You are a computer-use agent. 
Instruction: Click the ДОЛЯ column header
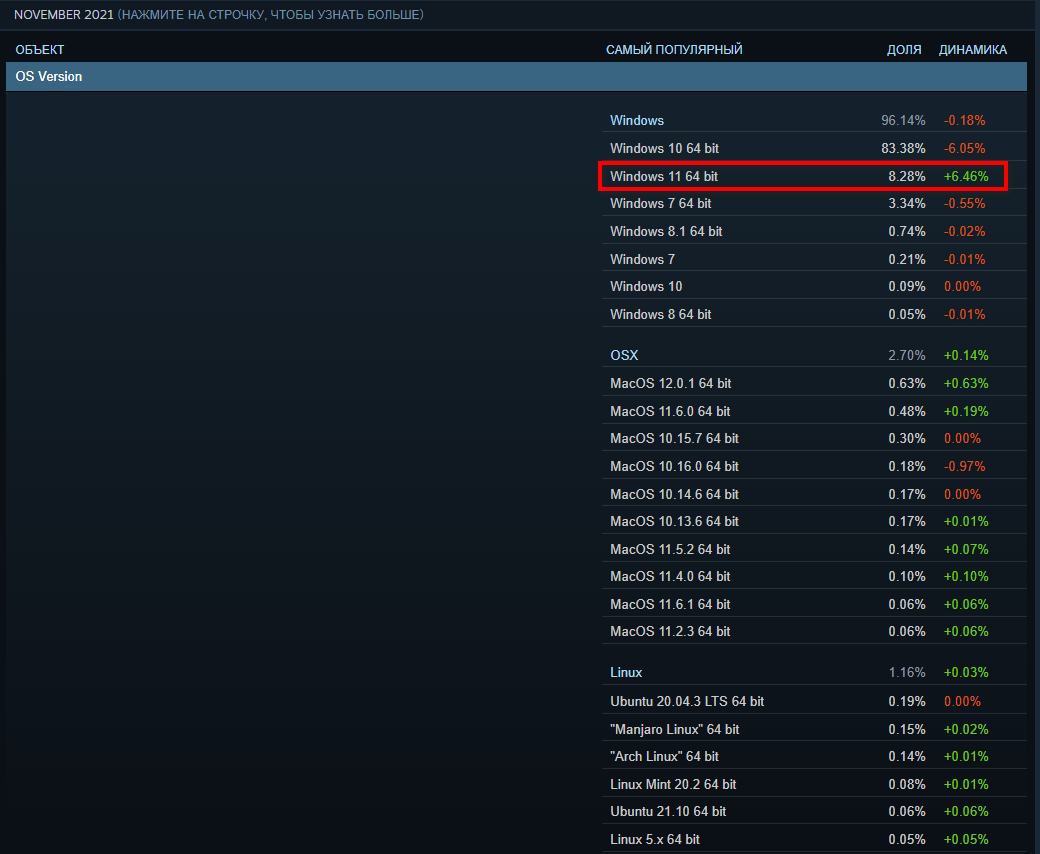pos(904,50)
